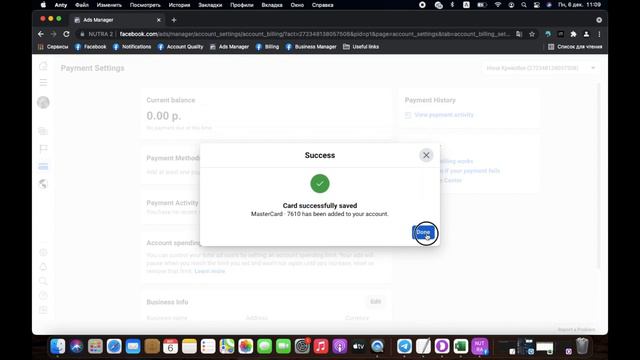640x360 pixels.
Task: Open Music from the dock
Action: click(320, 347)
